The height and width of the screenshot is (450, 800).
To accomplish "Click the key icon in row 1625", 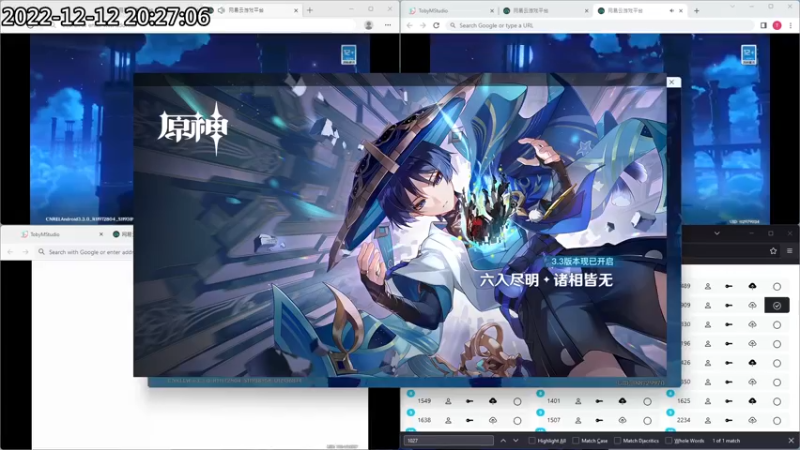I will [729, 402].
